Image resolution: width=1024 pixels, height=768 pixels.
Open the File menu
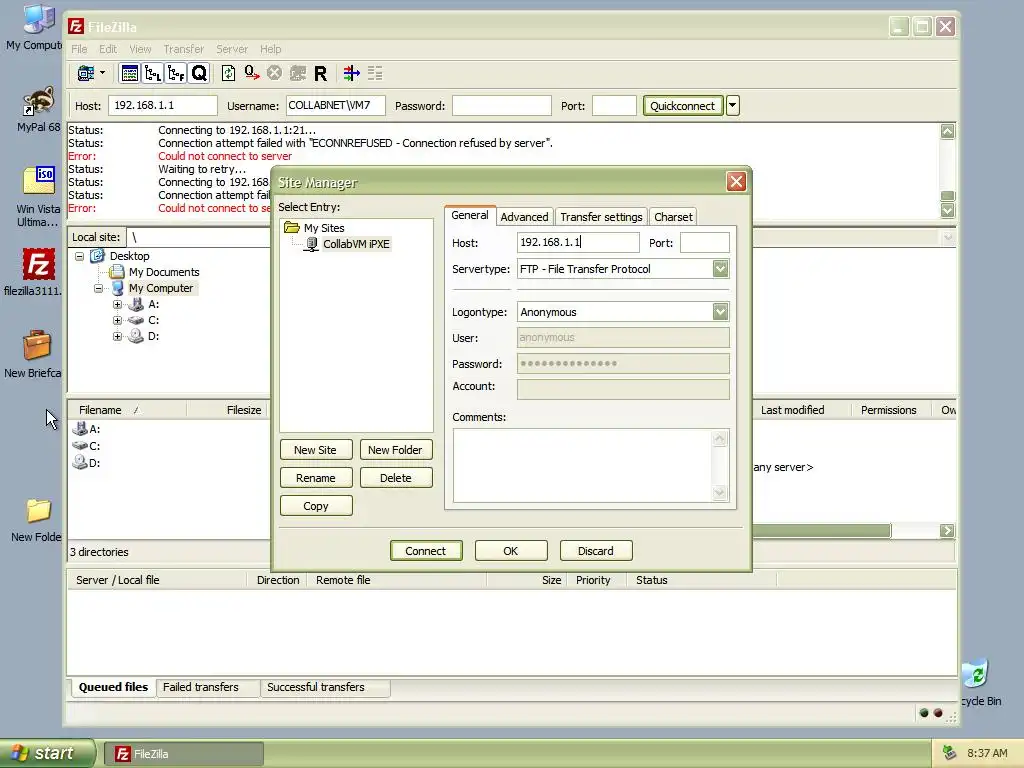point(79,49)
